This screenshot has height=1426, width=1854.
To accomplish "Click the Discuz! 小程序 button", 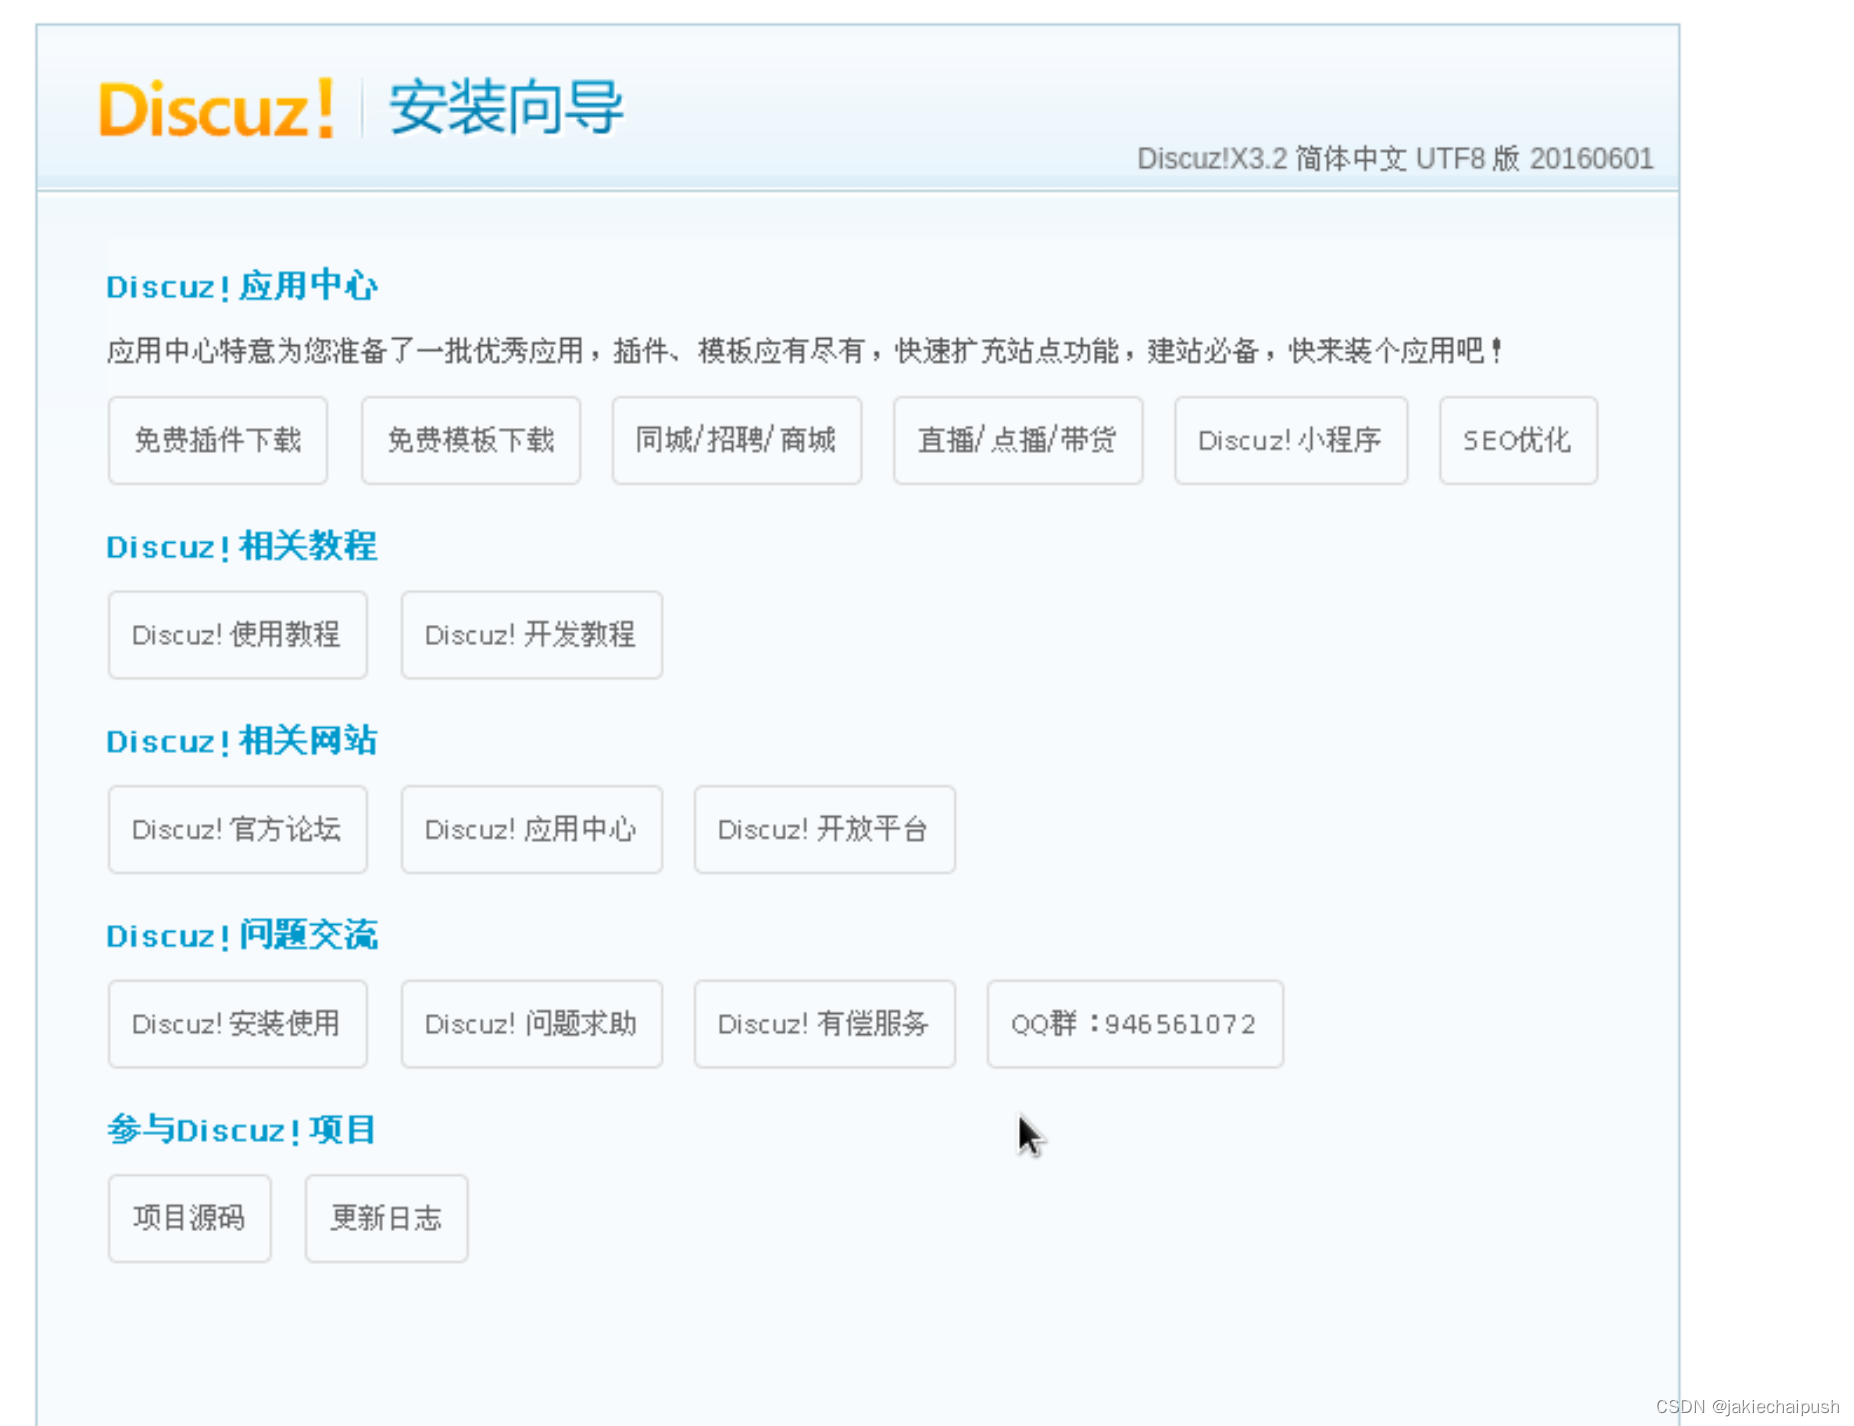I will tap(1291, 440).
